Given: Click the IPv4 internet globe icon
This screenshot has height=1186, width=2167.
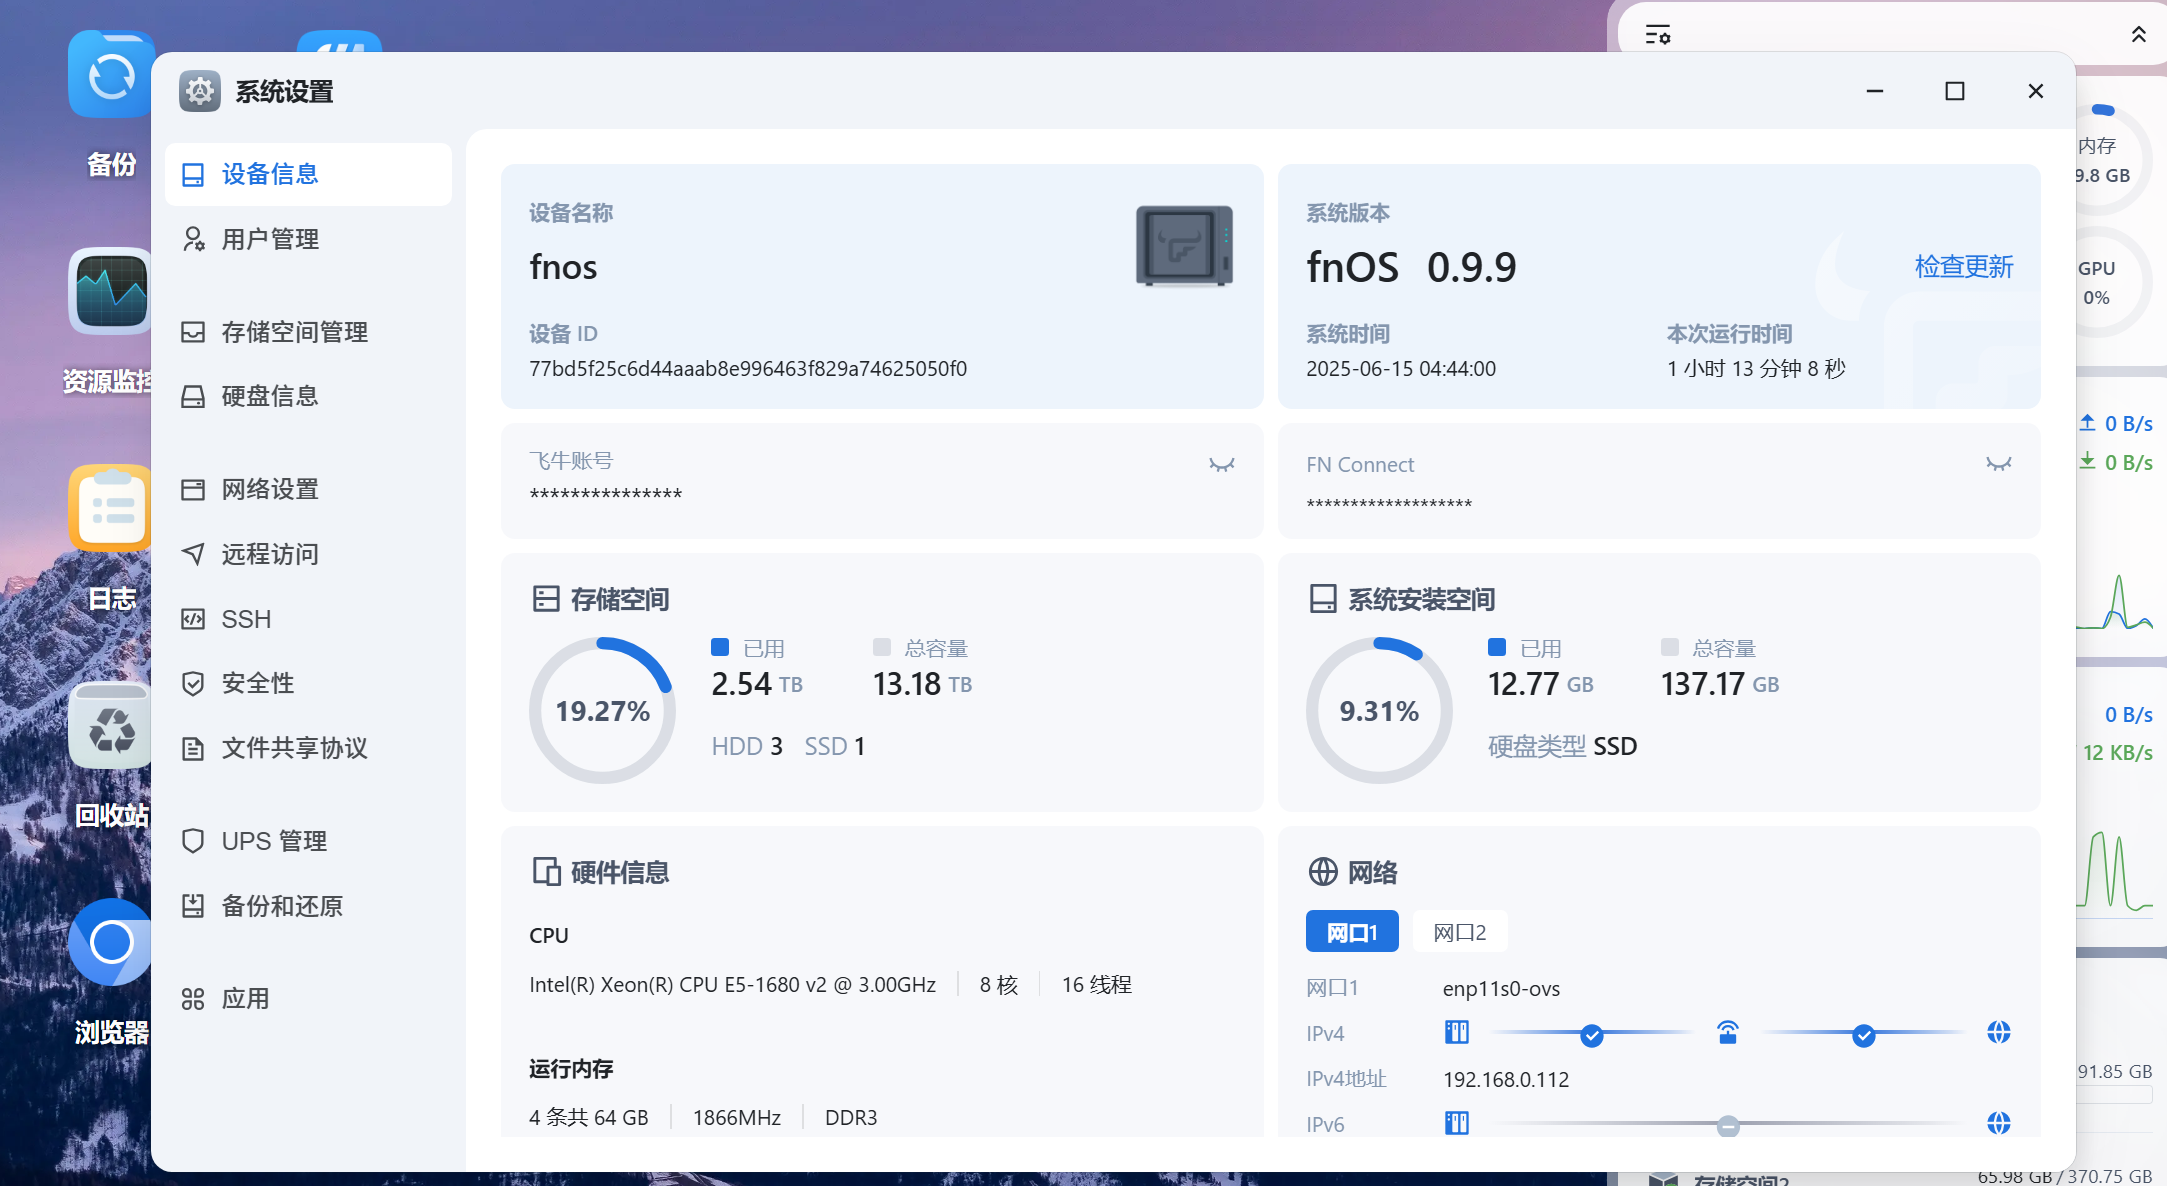Looking at the screenshot, I should 1999,1032.
